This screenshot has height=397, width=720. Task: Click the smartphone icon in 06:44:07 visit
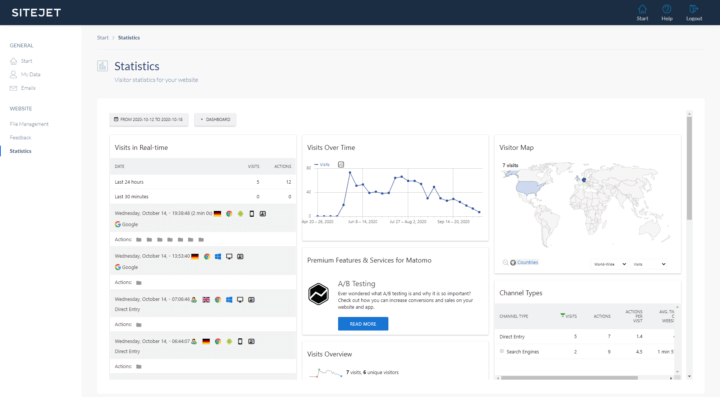coord(240,341)
